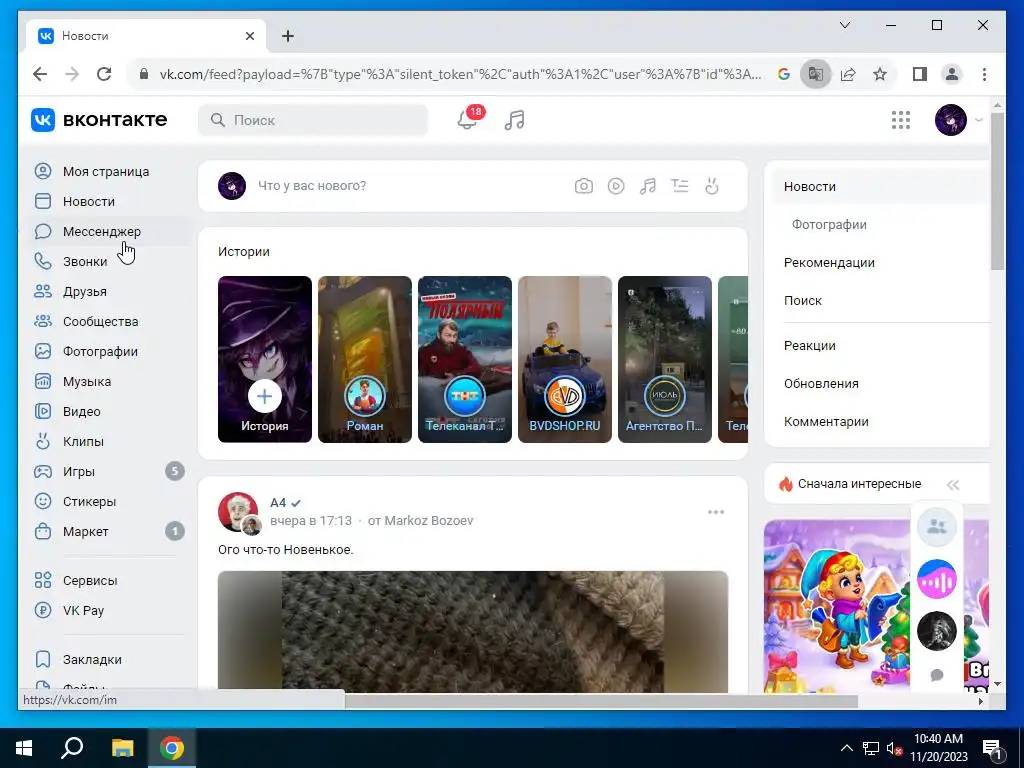Open notifications bell with 18 badge
Image resolution: width=1024 pixels, height=768 pixels.
469,119
